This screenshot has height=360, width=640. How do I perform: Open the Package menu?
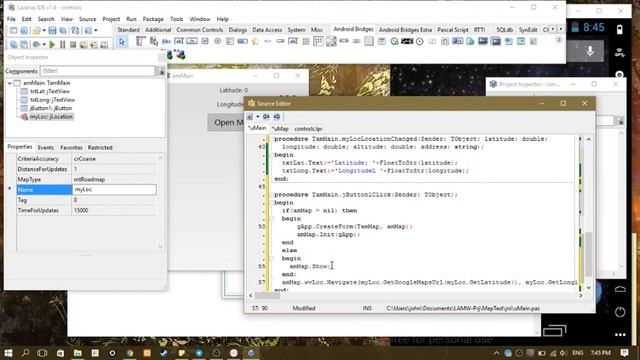(x=153, y=19)
